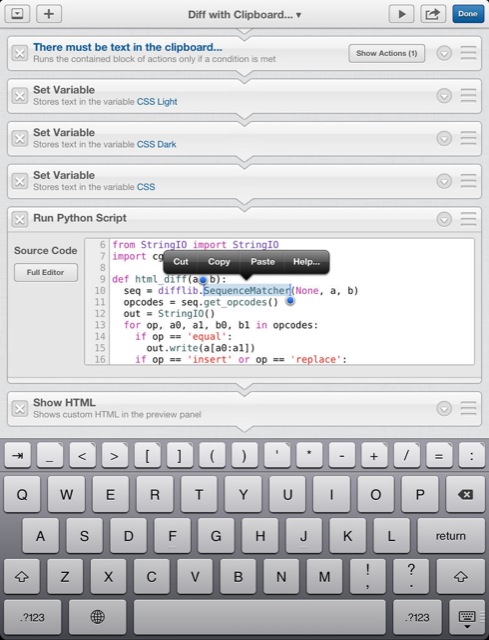Grab the reorder handle of the Show HTML action
Image resolution: width=489 pixels, height=640 pixels.
pyautogui.click(x=468, y=408)
